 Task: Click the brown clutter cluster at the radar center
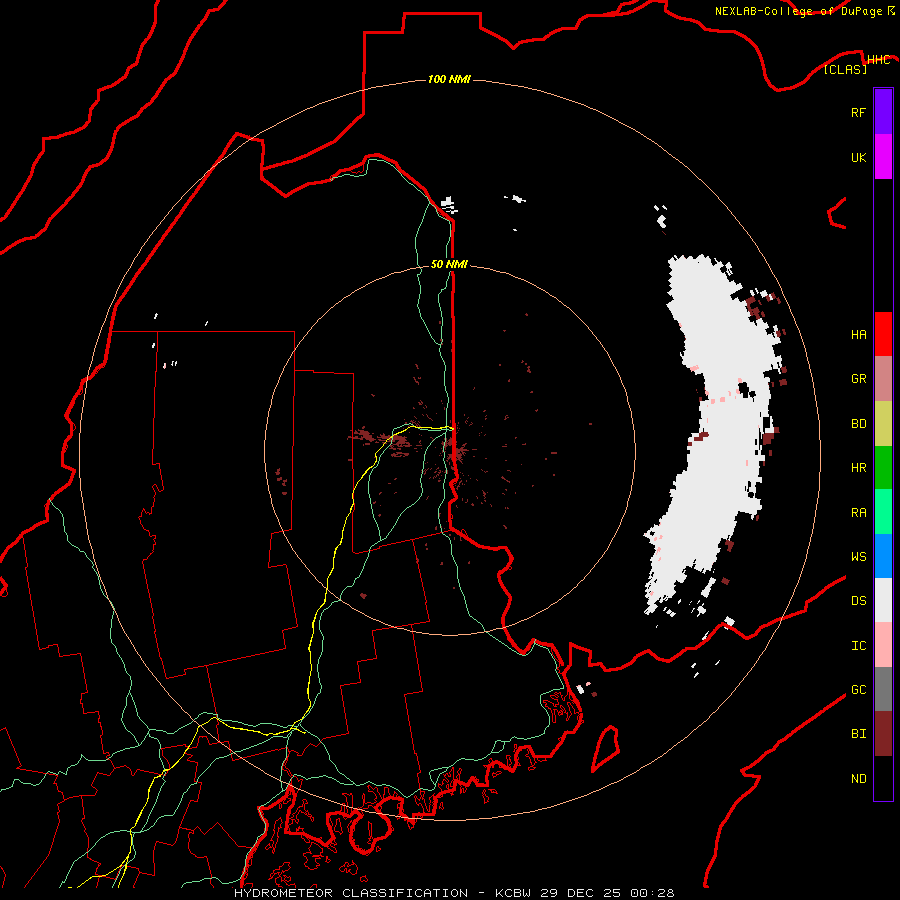[x=455, y=451]
